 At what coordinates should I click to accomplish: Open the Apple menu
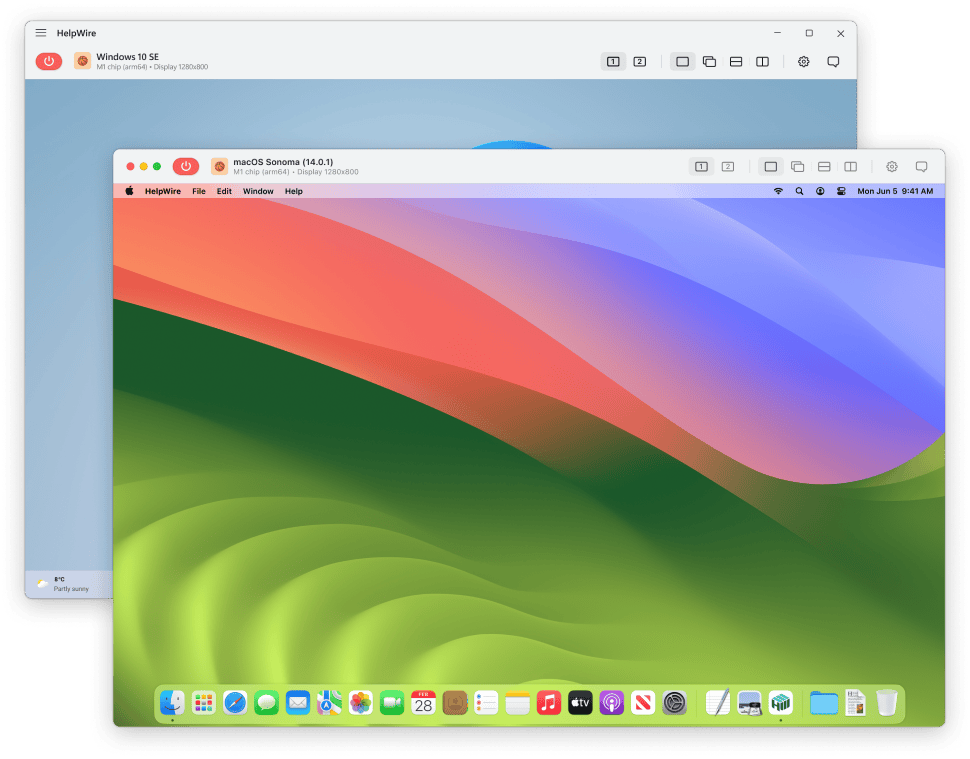[129, 191]
